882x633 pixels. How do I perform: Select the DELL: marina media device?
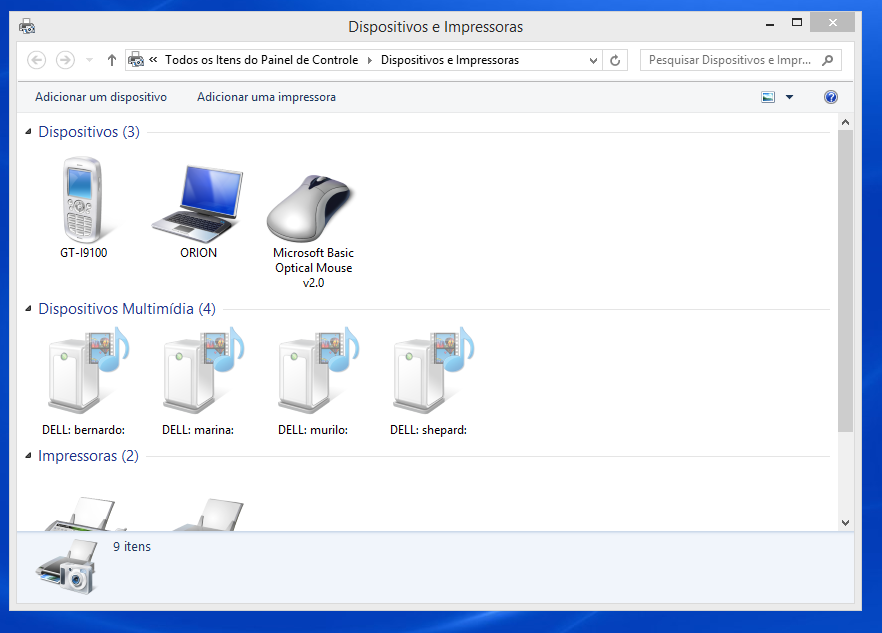[198, 373]
